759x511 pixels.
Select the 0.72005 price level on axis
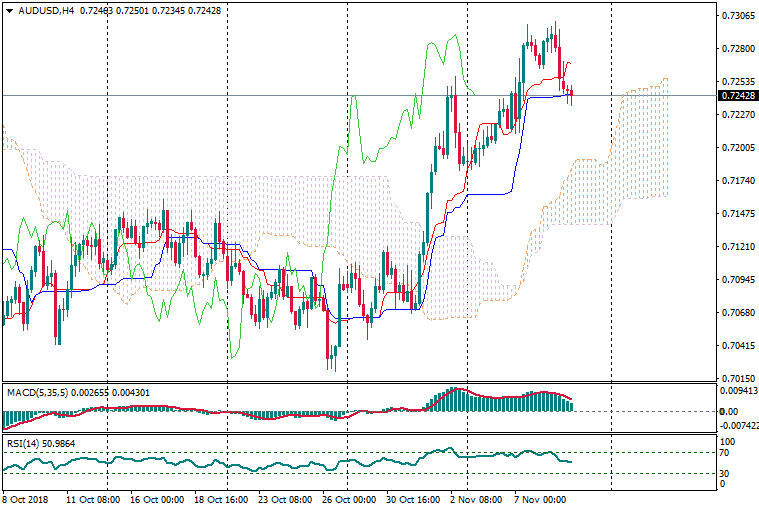[735, 148]
